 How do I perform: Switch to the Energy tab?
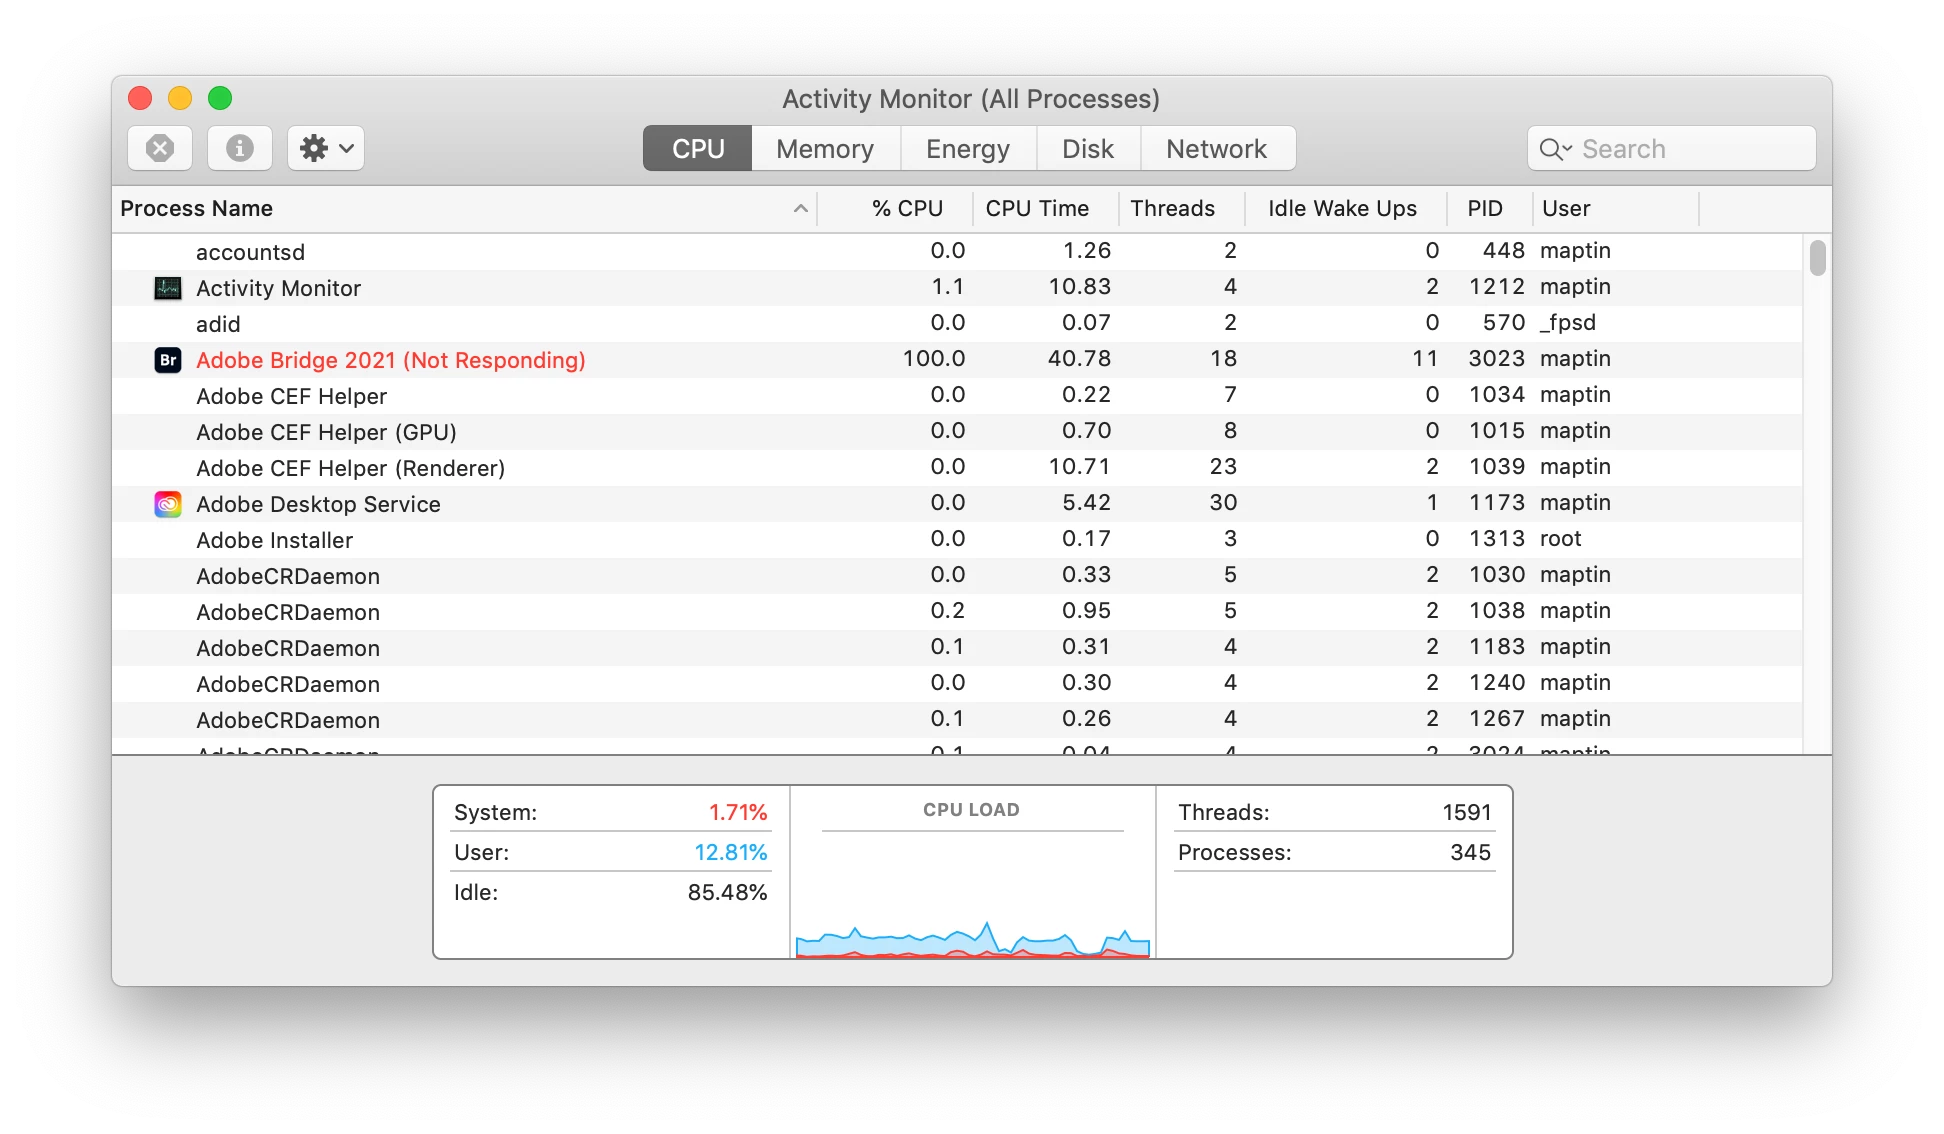point(968,149)
